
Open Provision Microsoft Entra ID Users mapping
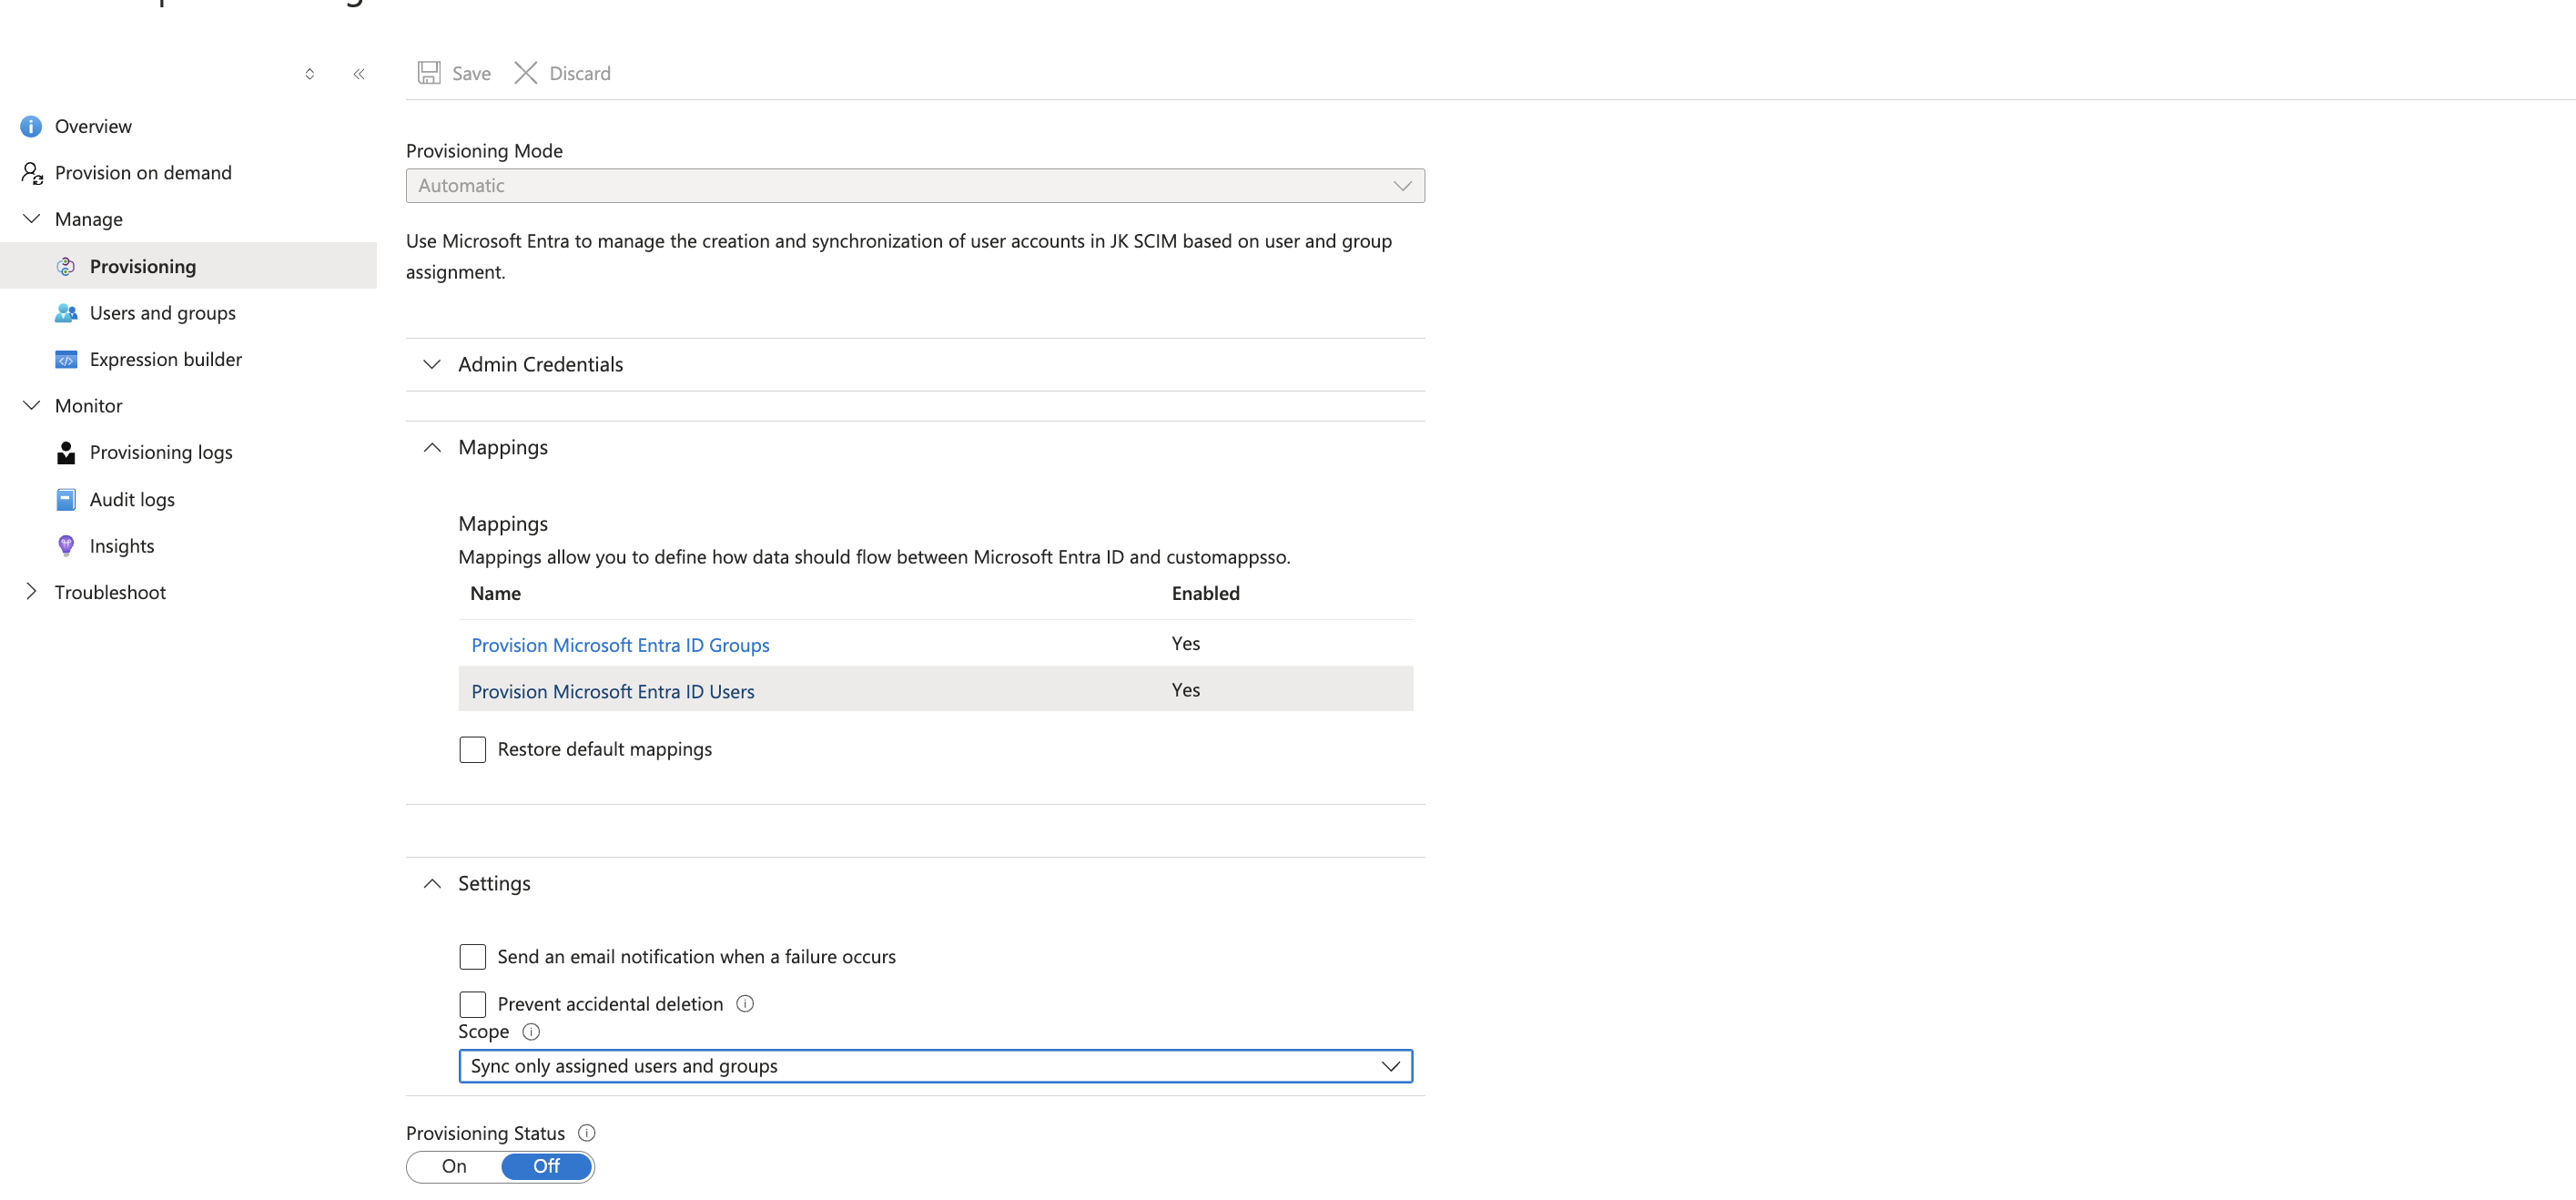tap(613, 691)
